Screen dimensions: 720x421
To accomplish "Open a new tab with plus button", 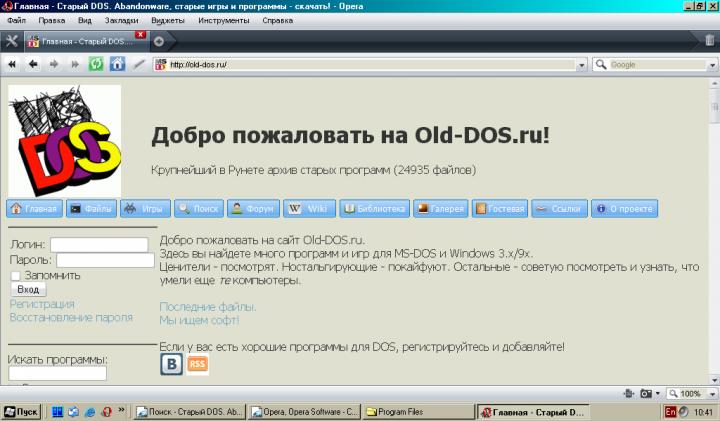I will point(159,41).
